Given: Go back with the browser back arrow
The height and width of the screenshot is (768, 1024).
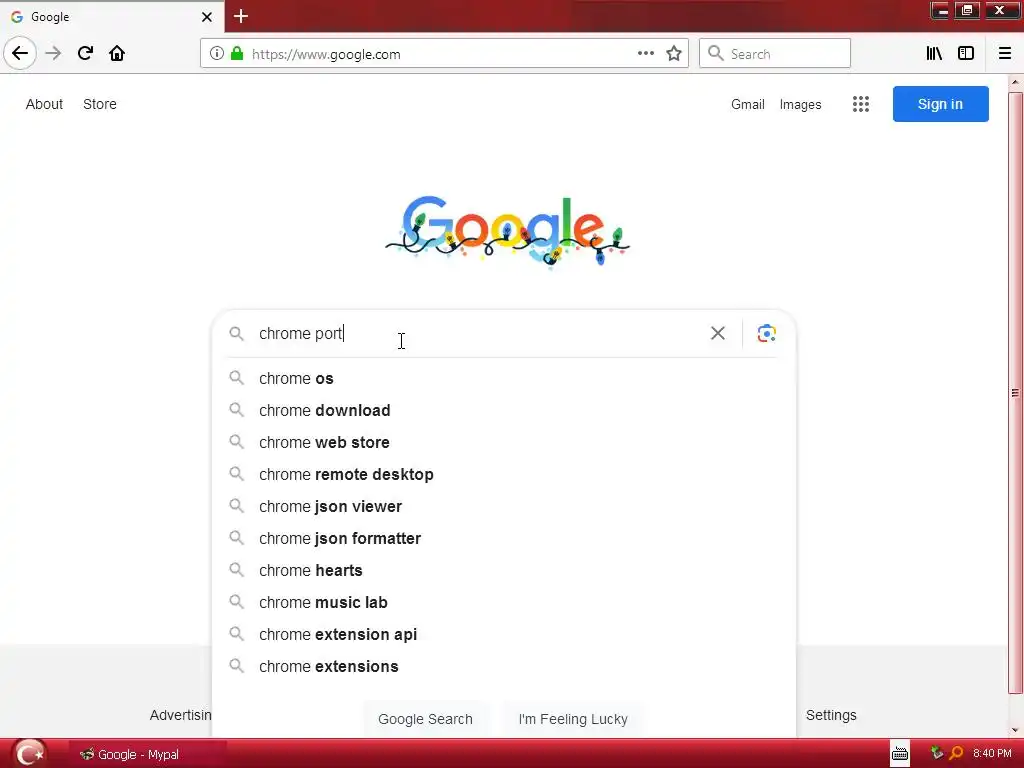Looking at the screenshot, I should [20, 53].
